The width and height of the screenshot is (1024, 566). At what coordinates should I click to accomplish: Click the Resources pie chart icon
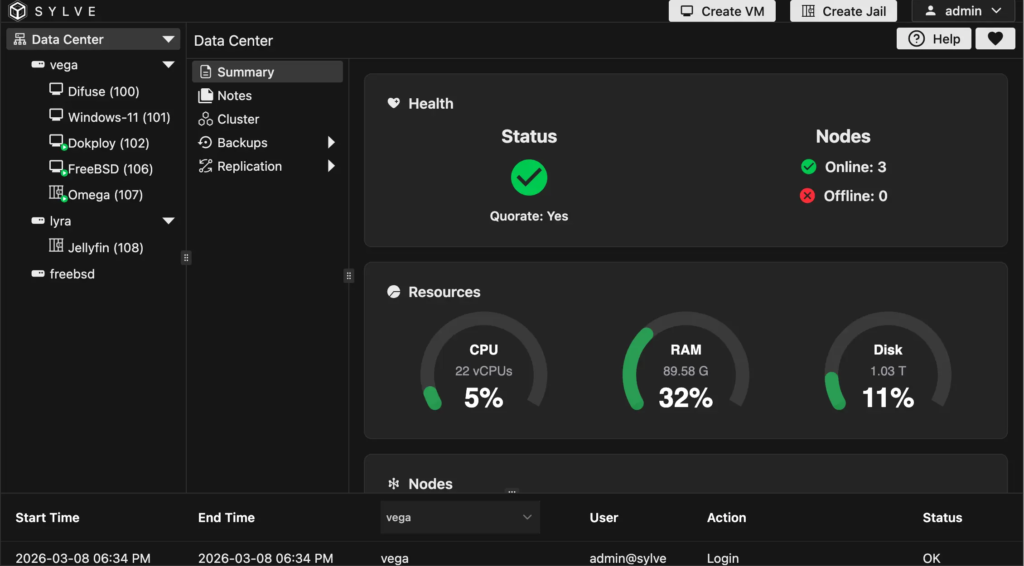[x=393, y=292]
